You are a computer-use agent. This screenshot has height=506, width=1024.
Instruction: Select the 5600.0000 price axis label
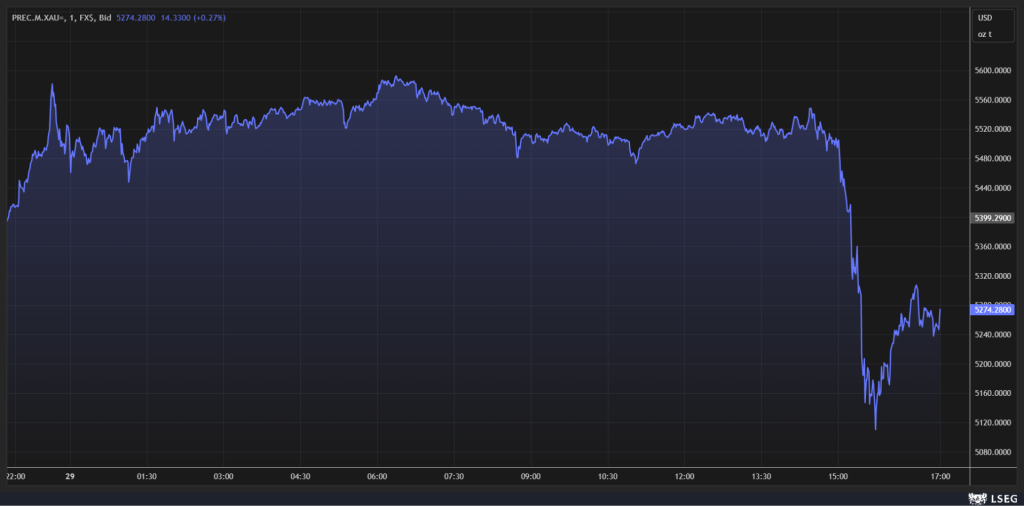coord(993,71)
